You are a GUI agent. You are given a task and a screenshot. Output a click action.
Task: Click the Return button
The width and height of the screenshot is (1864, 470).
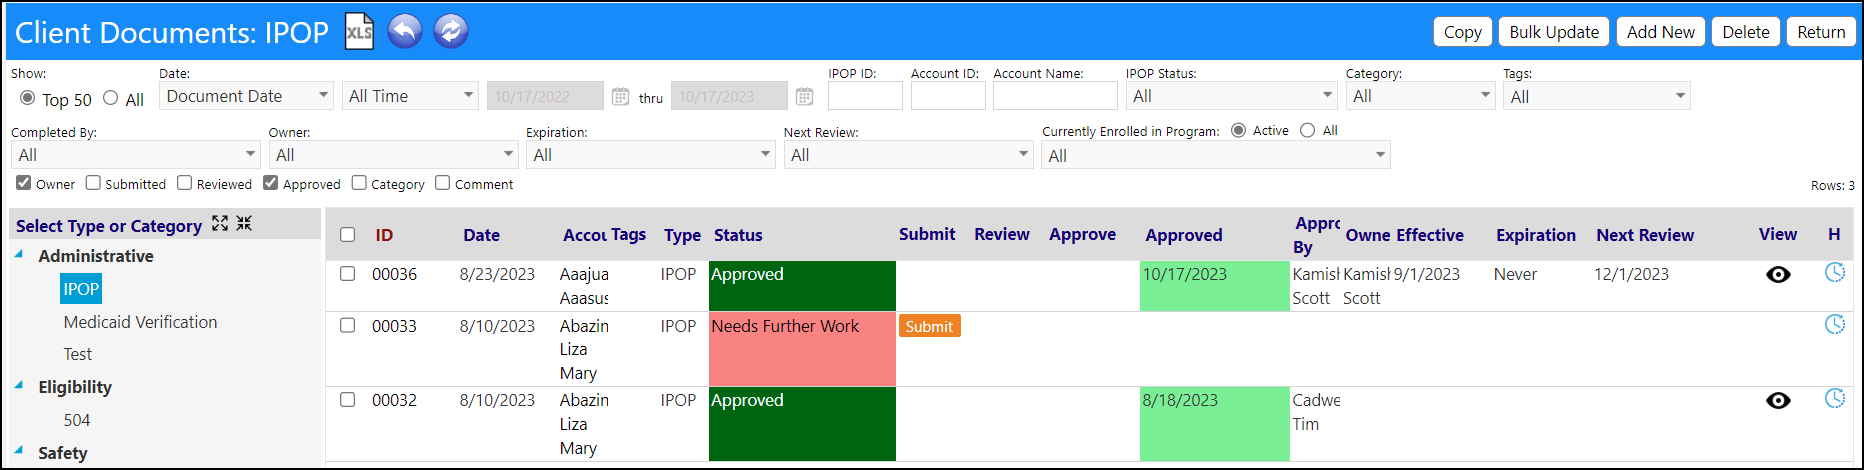pos(1821,32)
